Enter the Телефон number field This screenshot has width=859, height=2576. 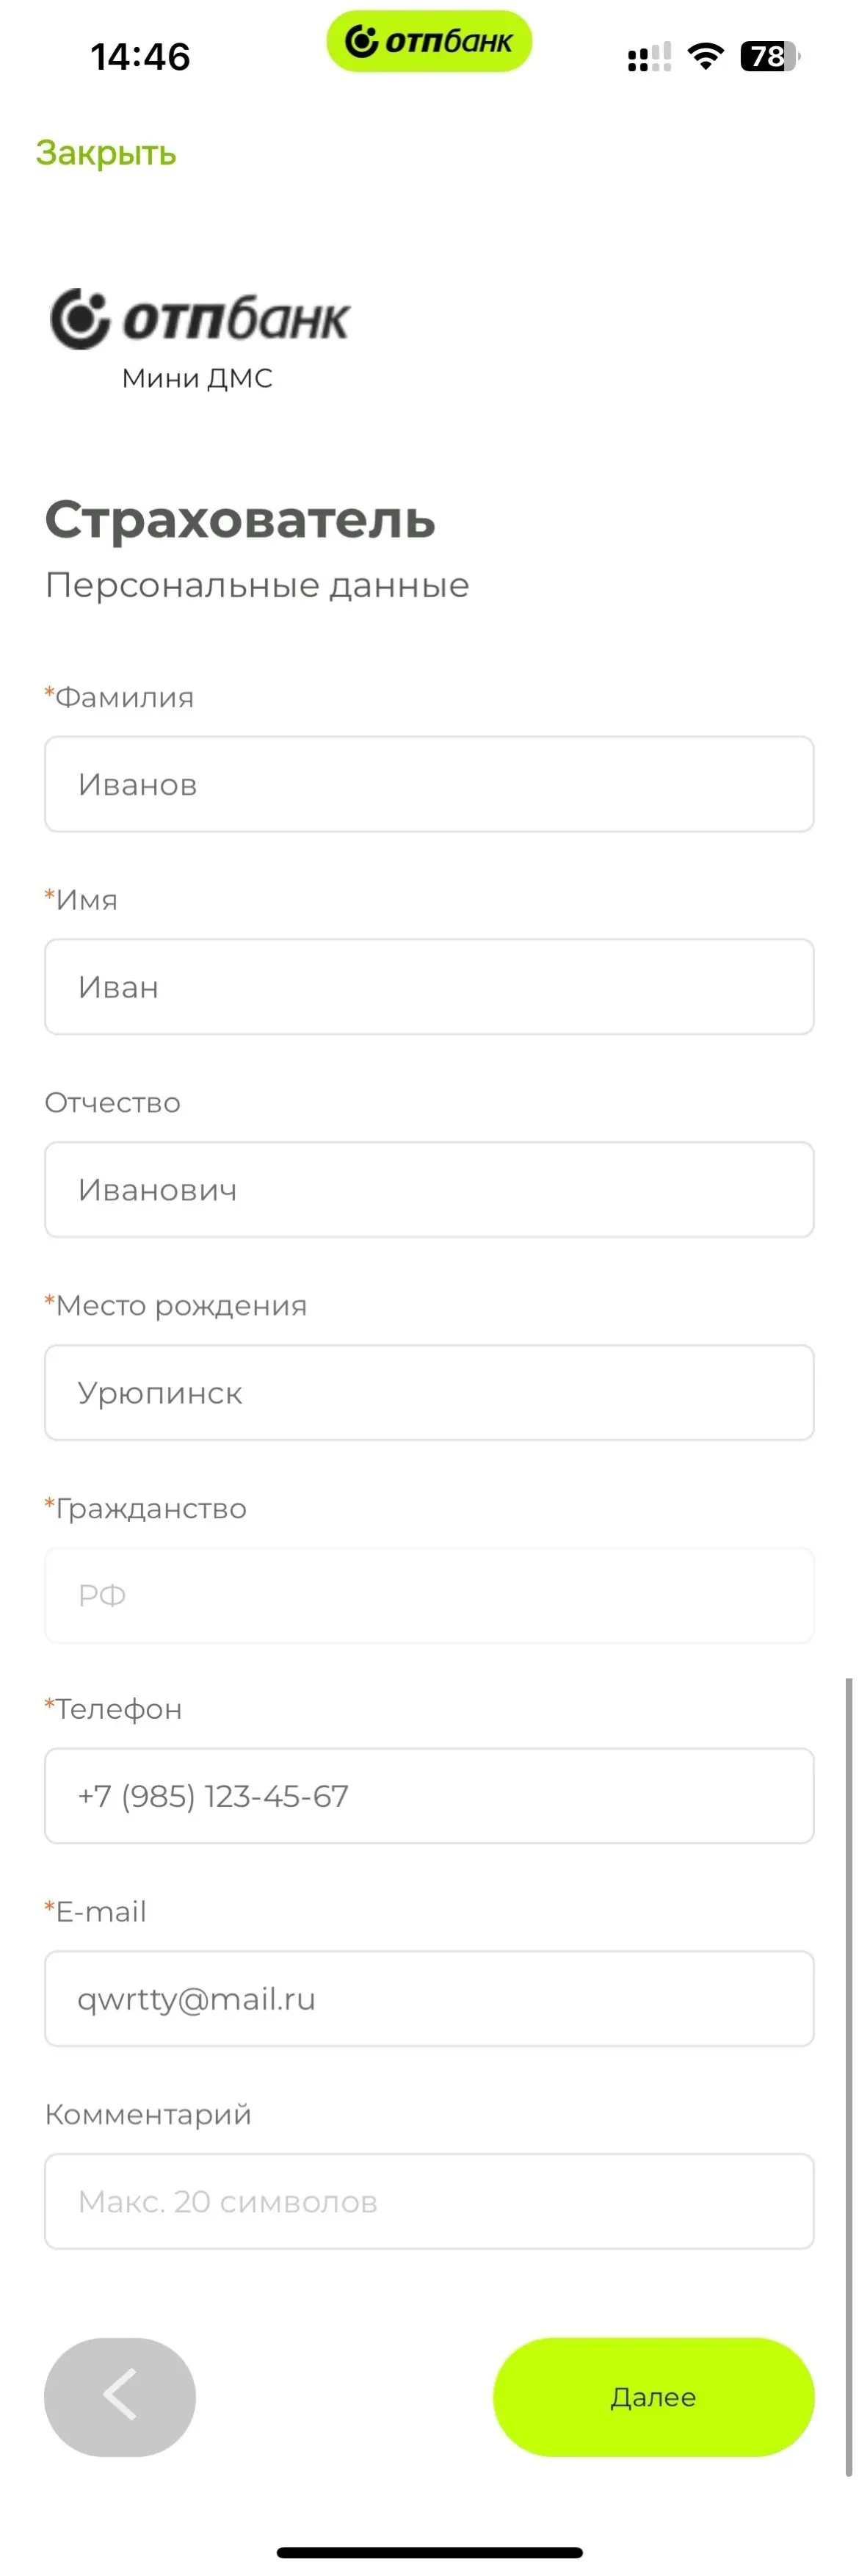click(x=429, y=1796)
